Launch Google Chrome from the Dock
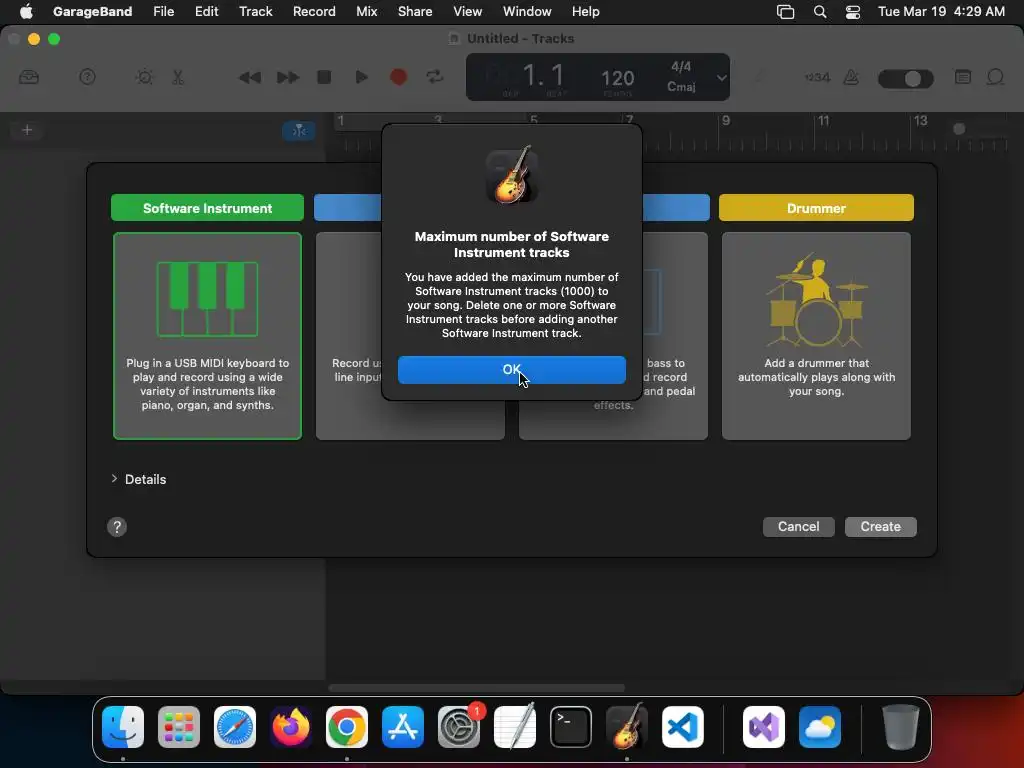 tap(347, 727)
